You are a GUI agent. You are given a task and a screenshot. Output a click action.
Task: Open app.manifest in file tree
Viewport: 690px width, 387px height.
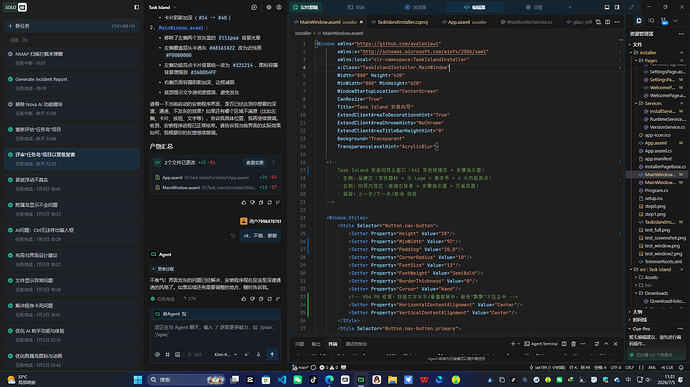tap(658, 158)
